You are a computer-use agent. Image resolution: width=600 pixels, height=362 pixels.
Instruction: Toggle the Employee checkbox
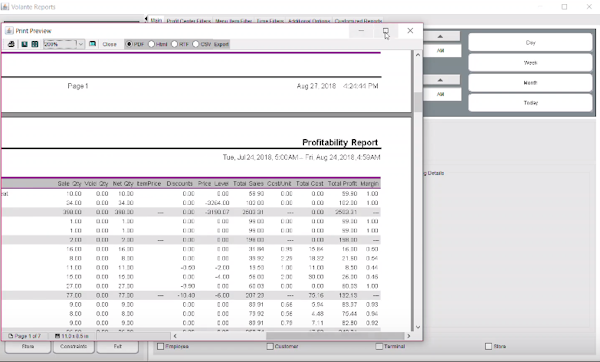tap(161, 346)
